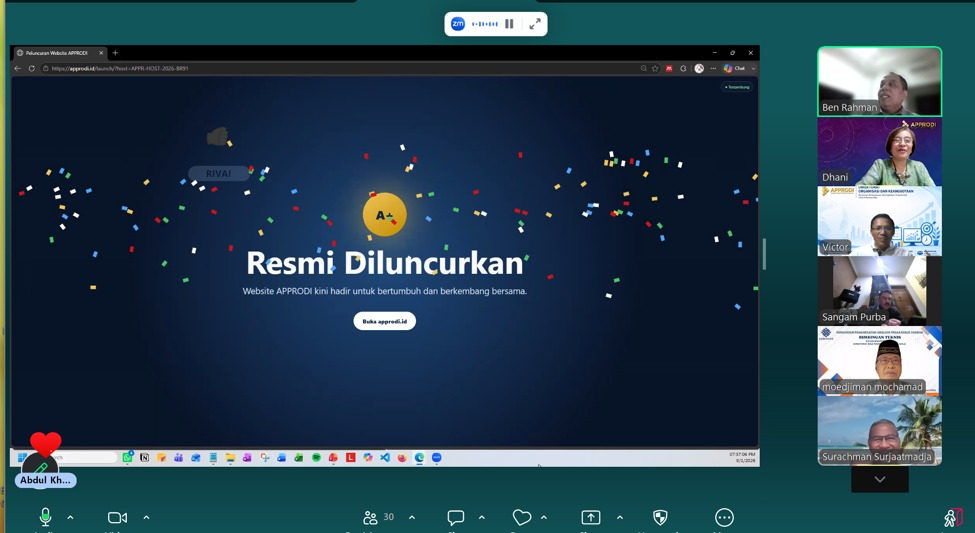Open Firefox from the taskbar

[x=402, y=458]
